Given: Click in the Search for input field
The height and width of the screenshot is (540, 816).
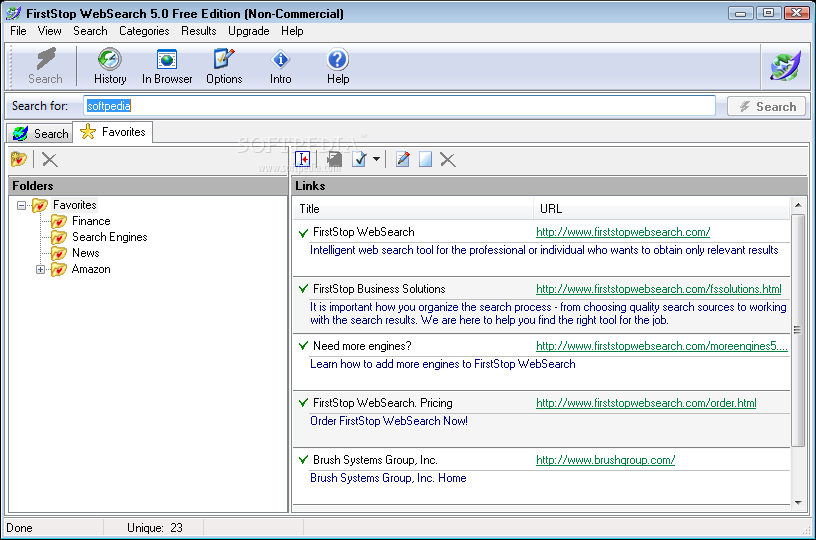Looking at the screenshot, I should [399, 106].
